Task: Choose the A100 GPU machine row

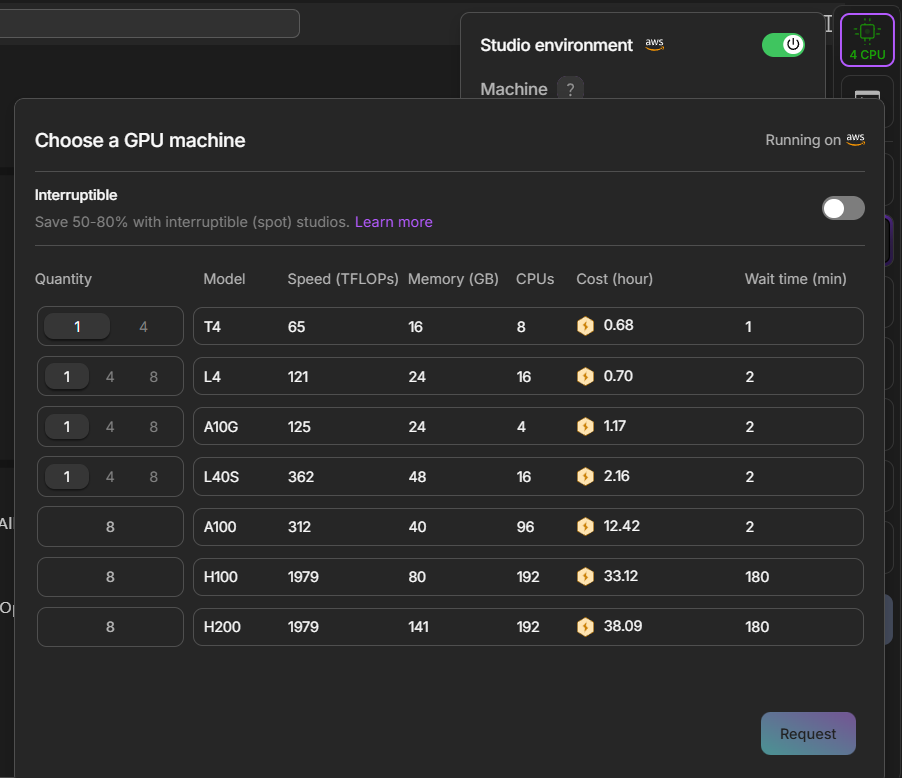Action: coord(527,527)
